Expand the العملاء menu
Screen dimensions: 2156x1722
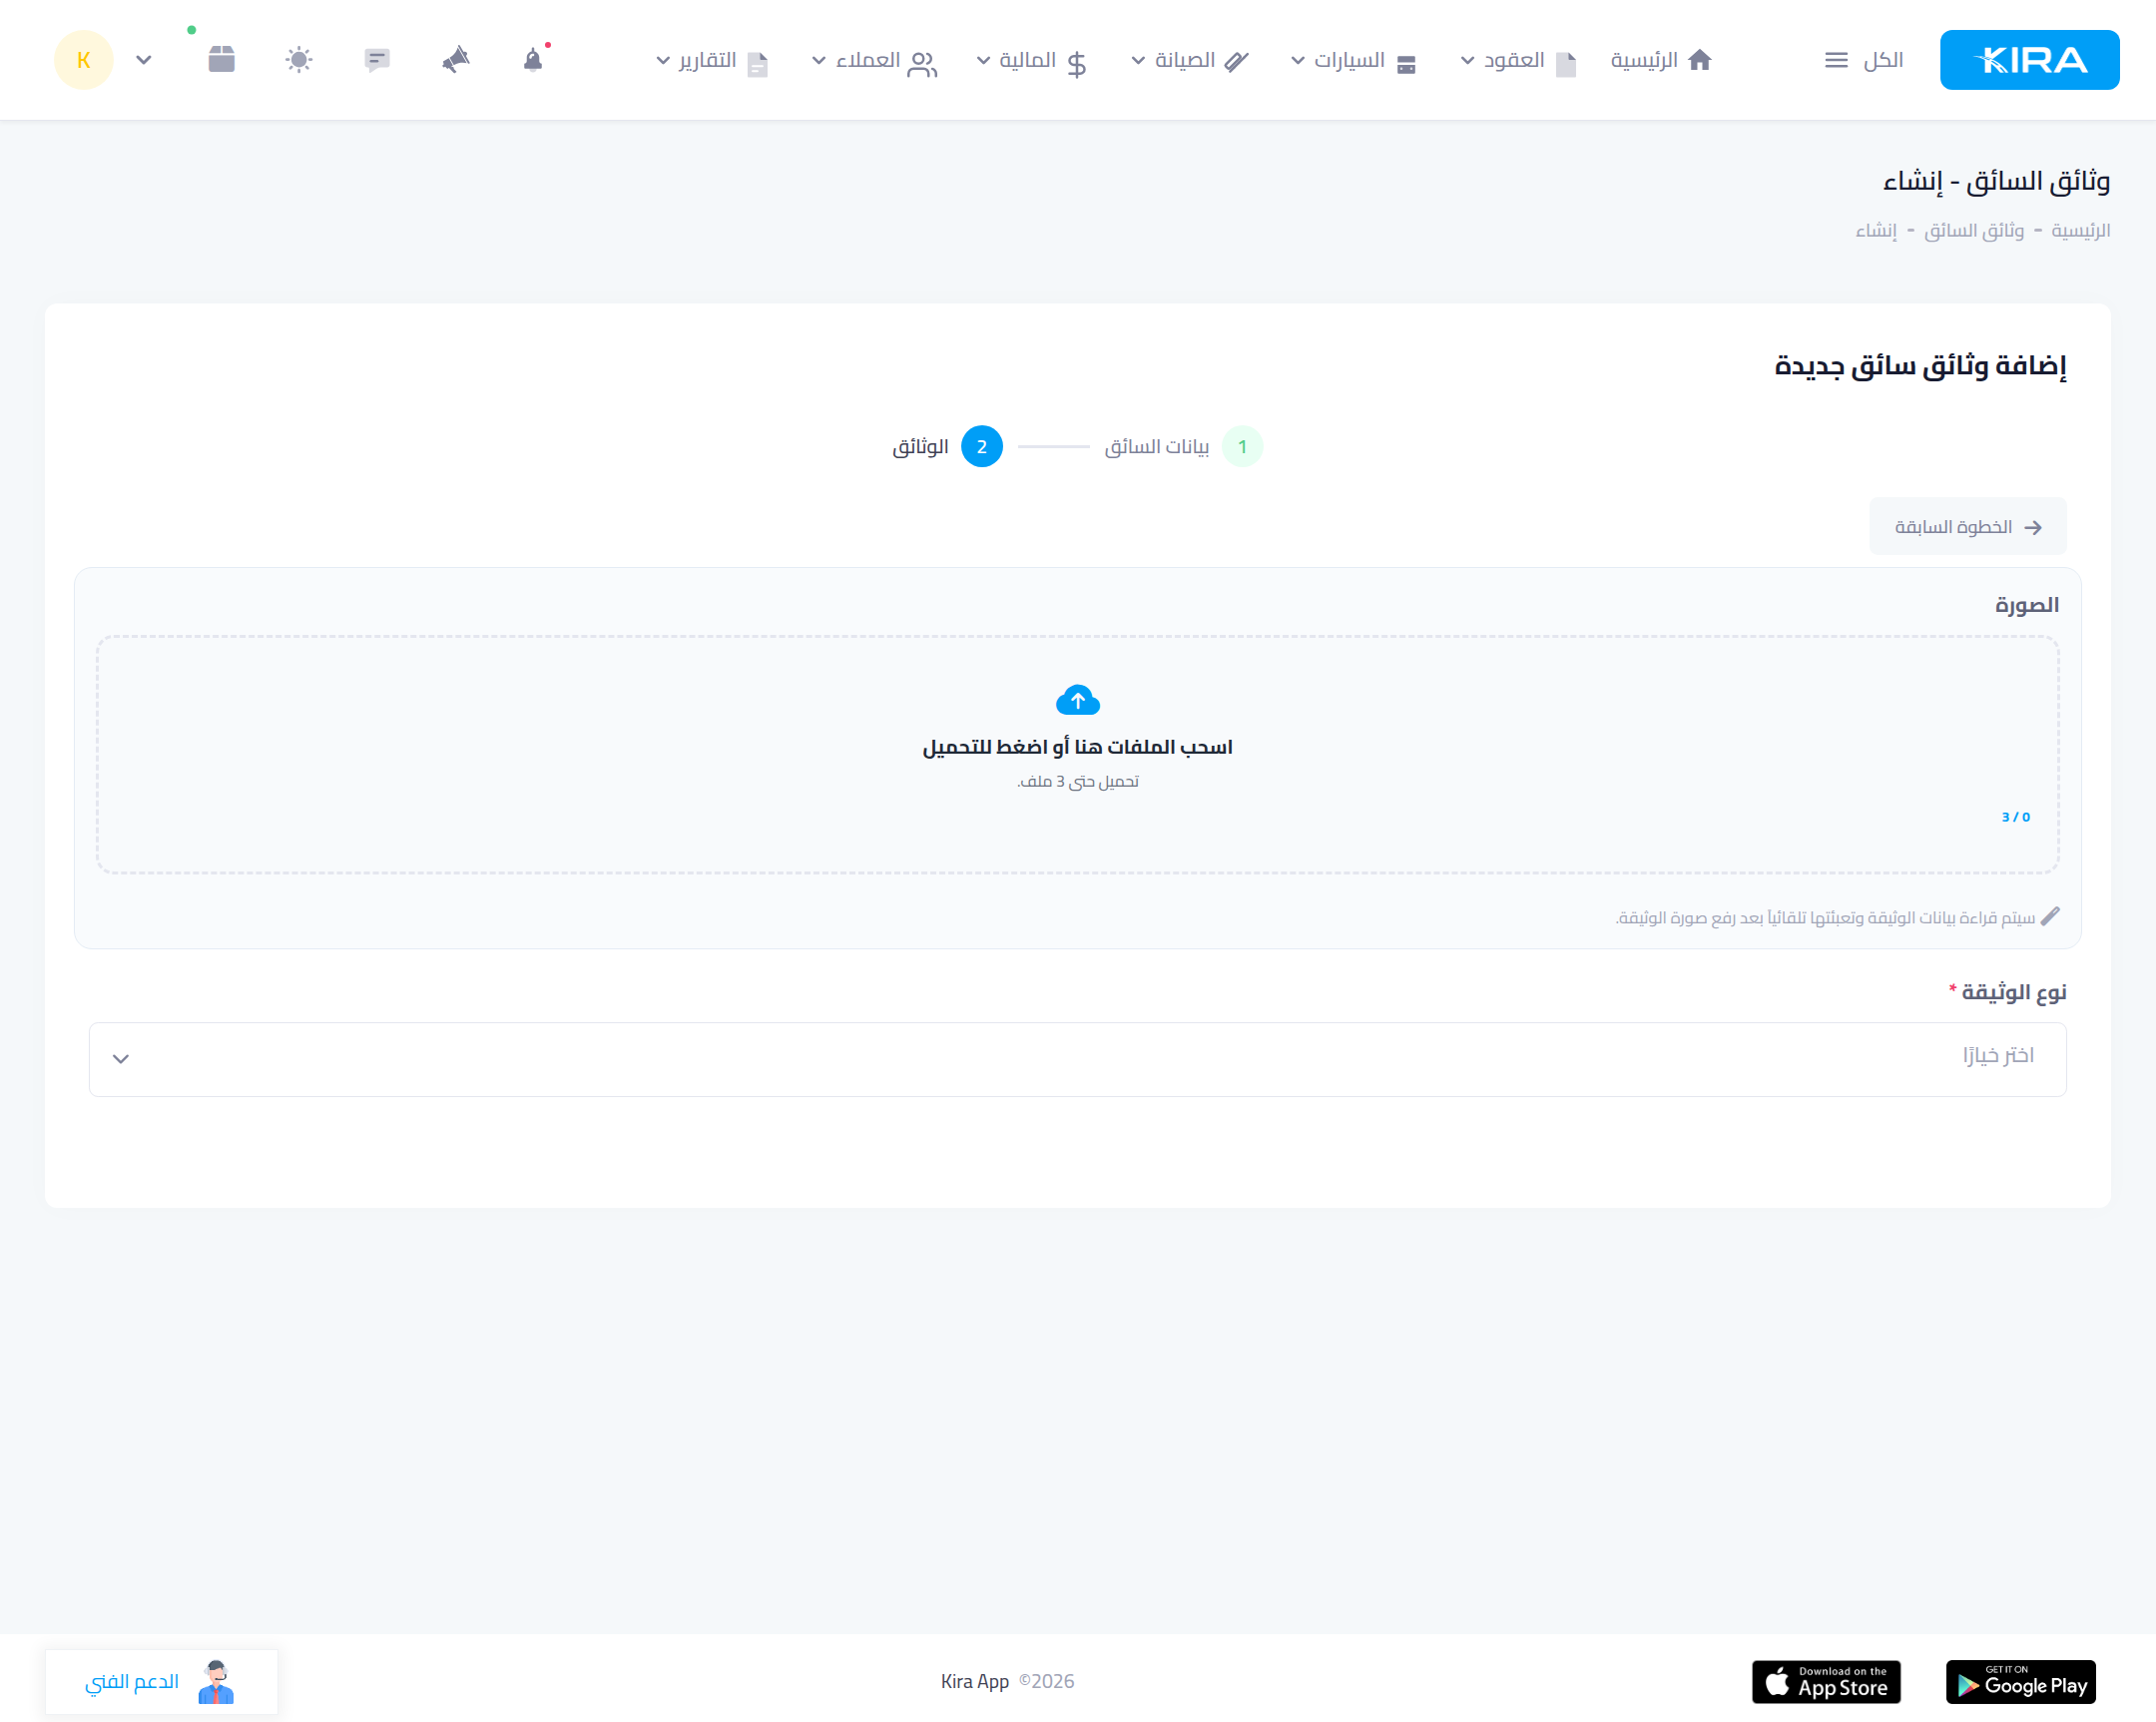874,61
